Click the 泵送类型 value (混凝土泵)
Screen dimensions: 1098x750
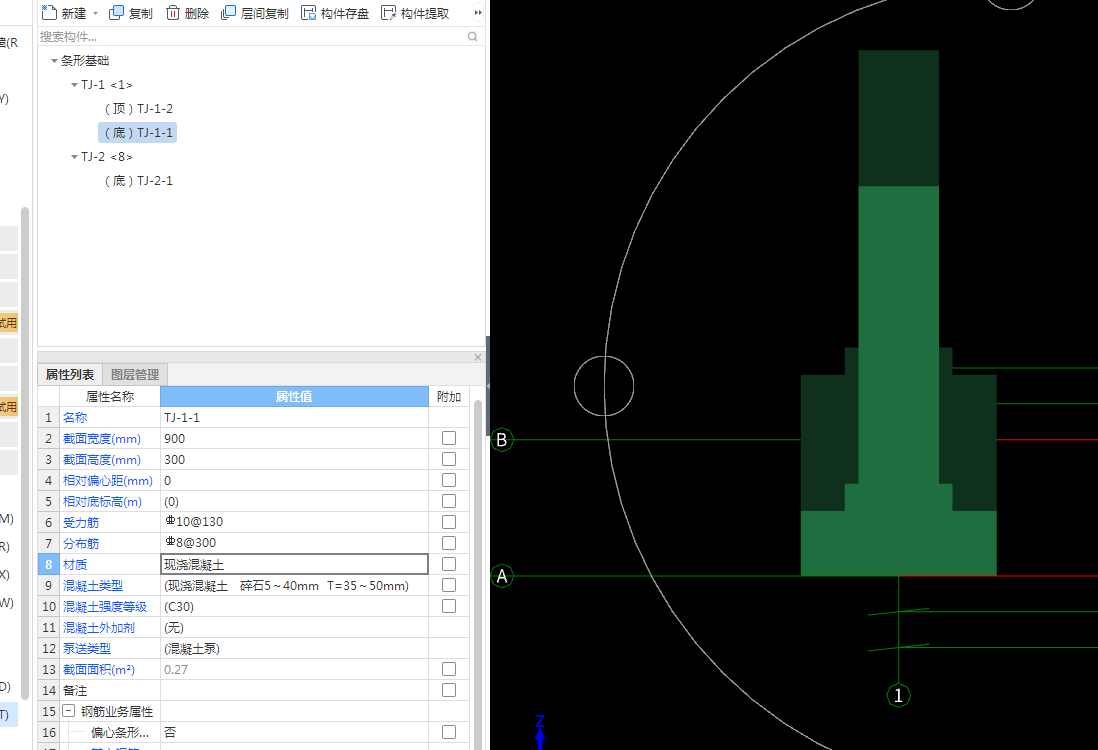coord(294,648)
